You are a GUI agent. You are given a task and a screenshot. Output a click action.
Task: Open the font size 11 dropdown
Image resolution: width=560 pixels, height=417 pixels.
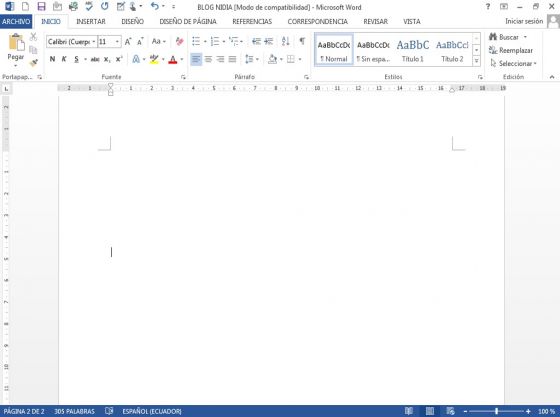[x=117, y=42]
